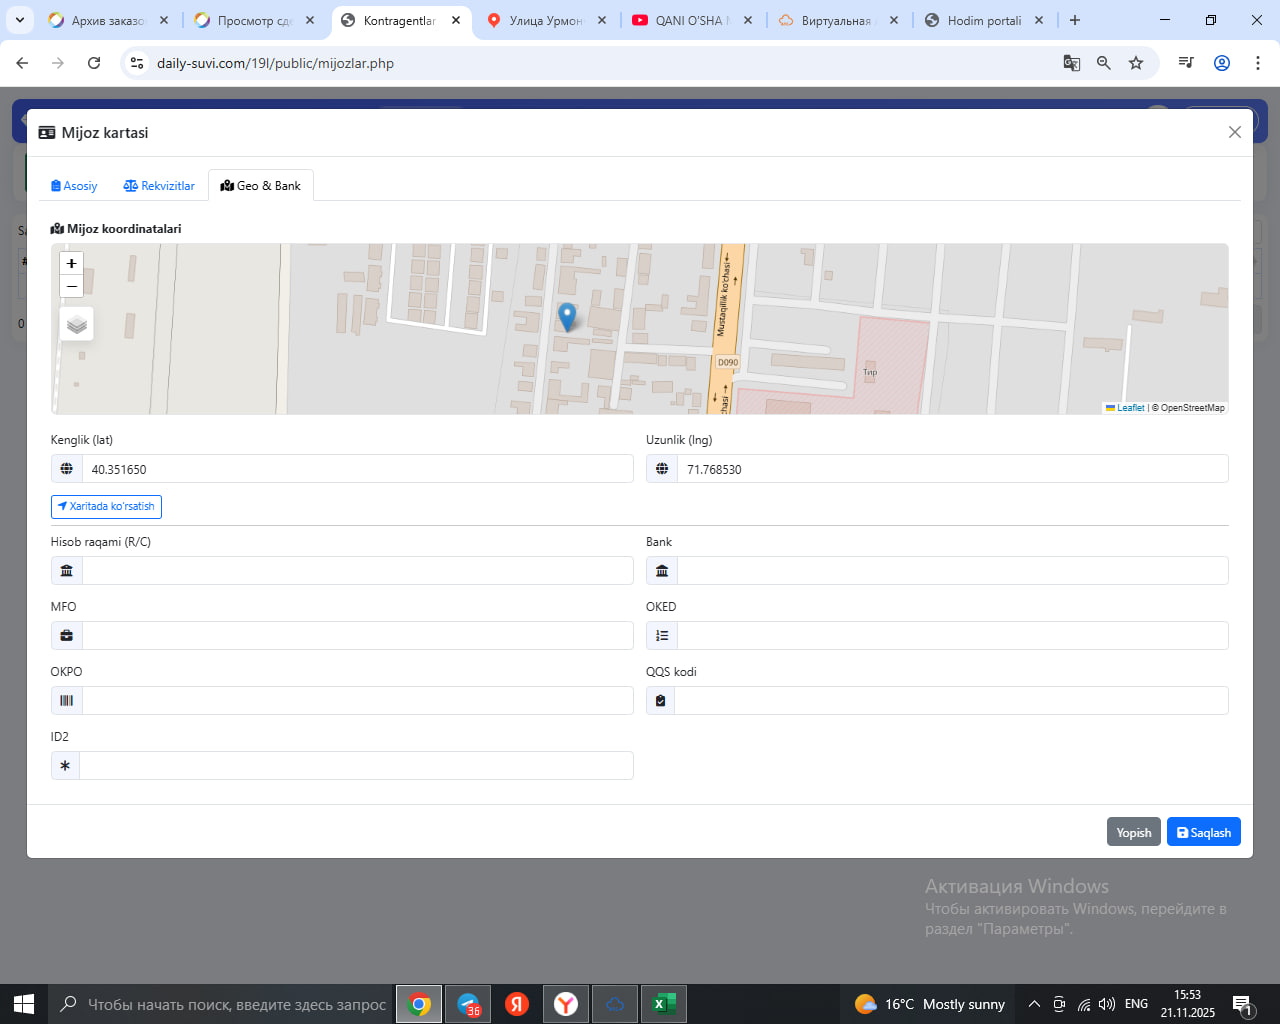Image resolution: width=1280 pixels, height=1024 pixels.
Task: Close the Mijoz kartasi dialog
Action: pyautogui.click(x=1234, y=132)
